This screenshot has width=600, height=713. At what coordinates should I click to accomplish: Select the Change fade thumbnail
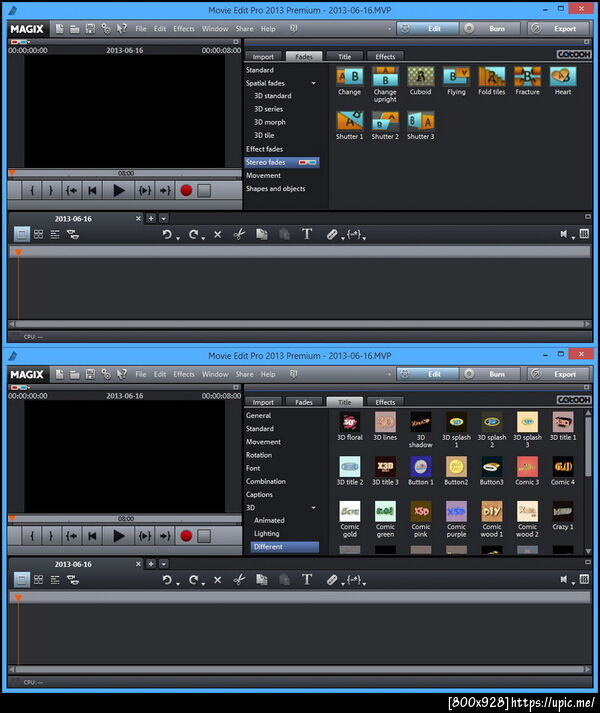[349, 77]
